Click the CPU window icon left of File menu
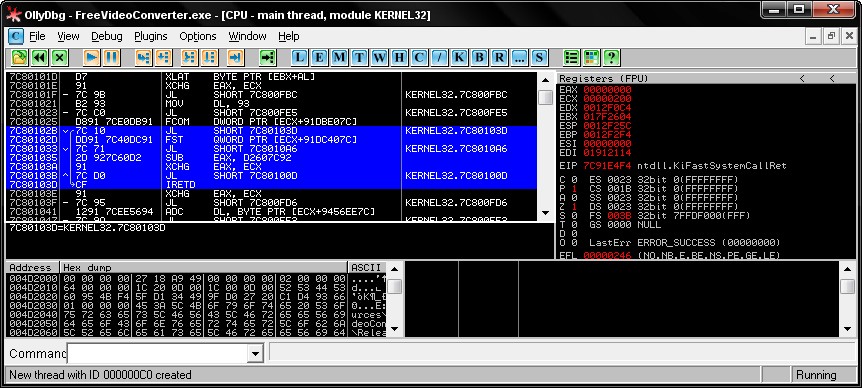862x388 pixels. 16,36
